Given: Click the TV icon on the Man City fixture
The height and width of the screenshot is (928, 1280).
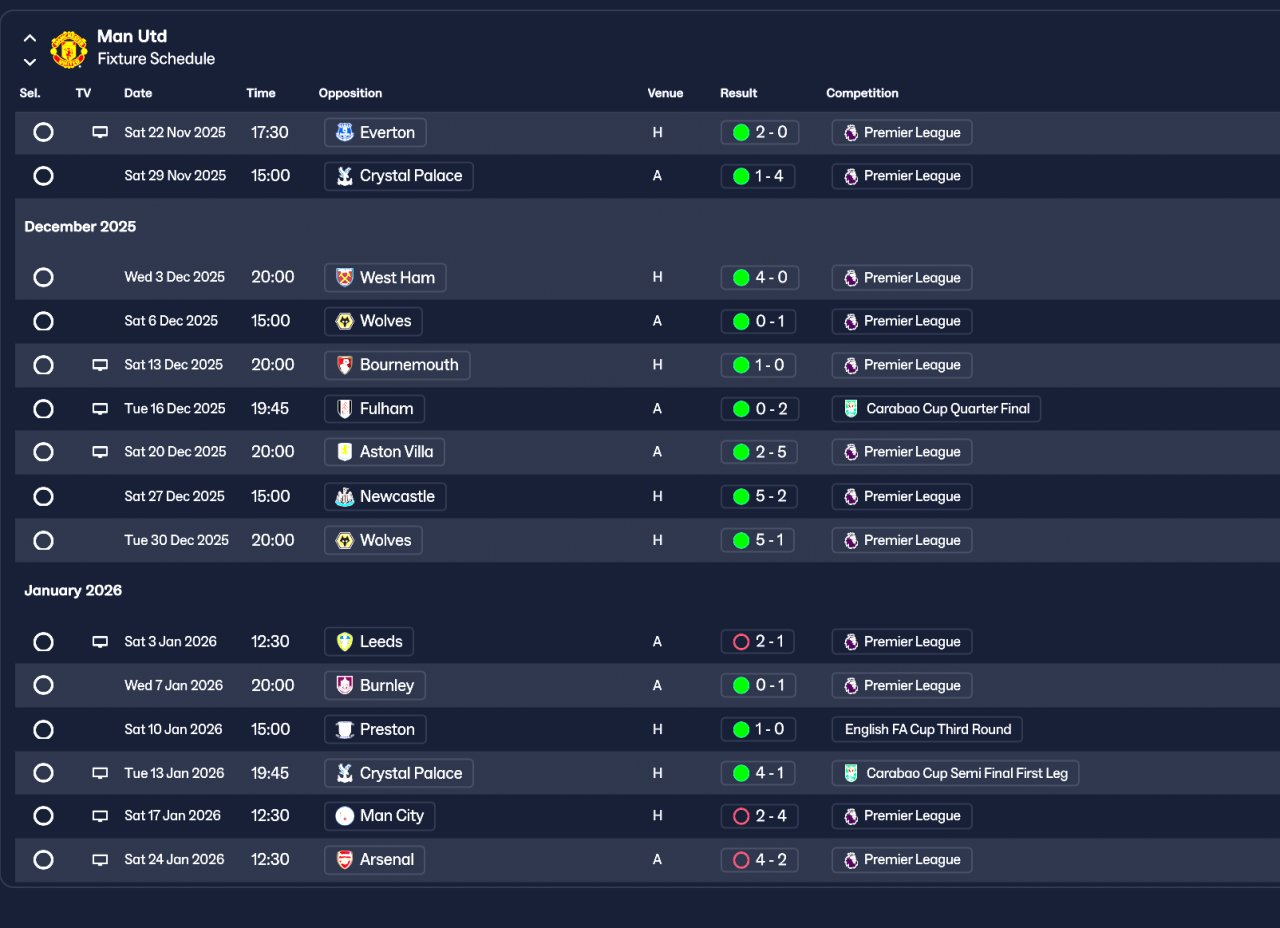Looking at the screenshot, I should (x=100, y=816).
